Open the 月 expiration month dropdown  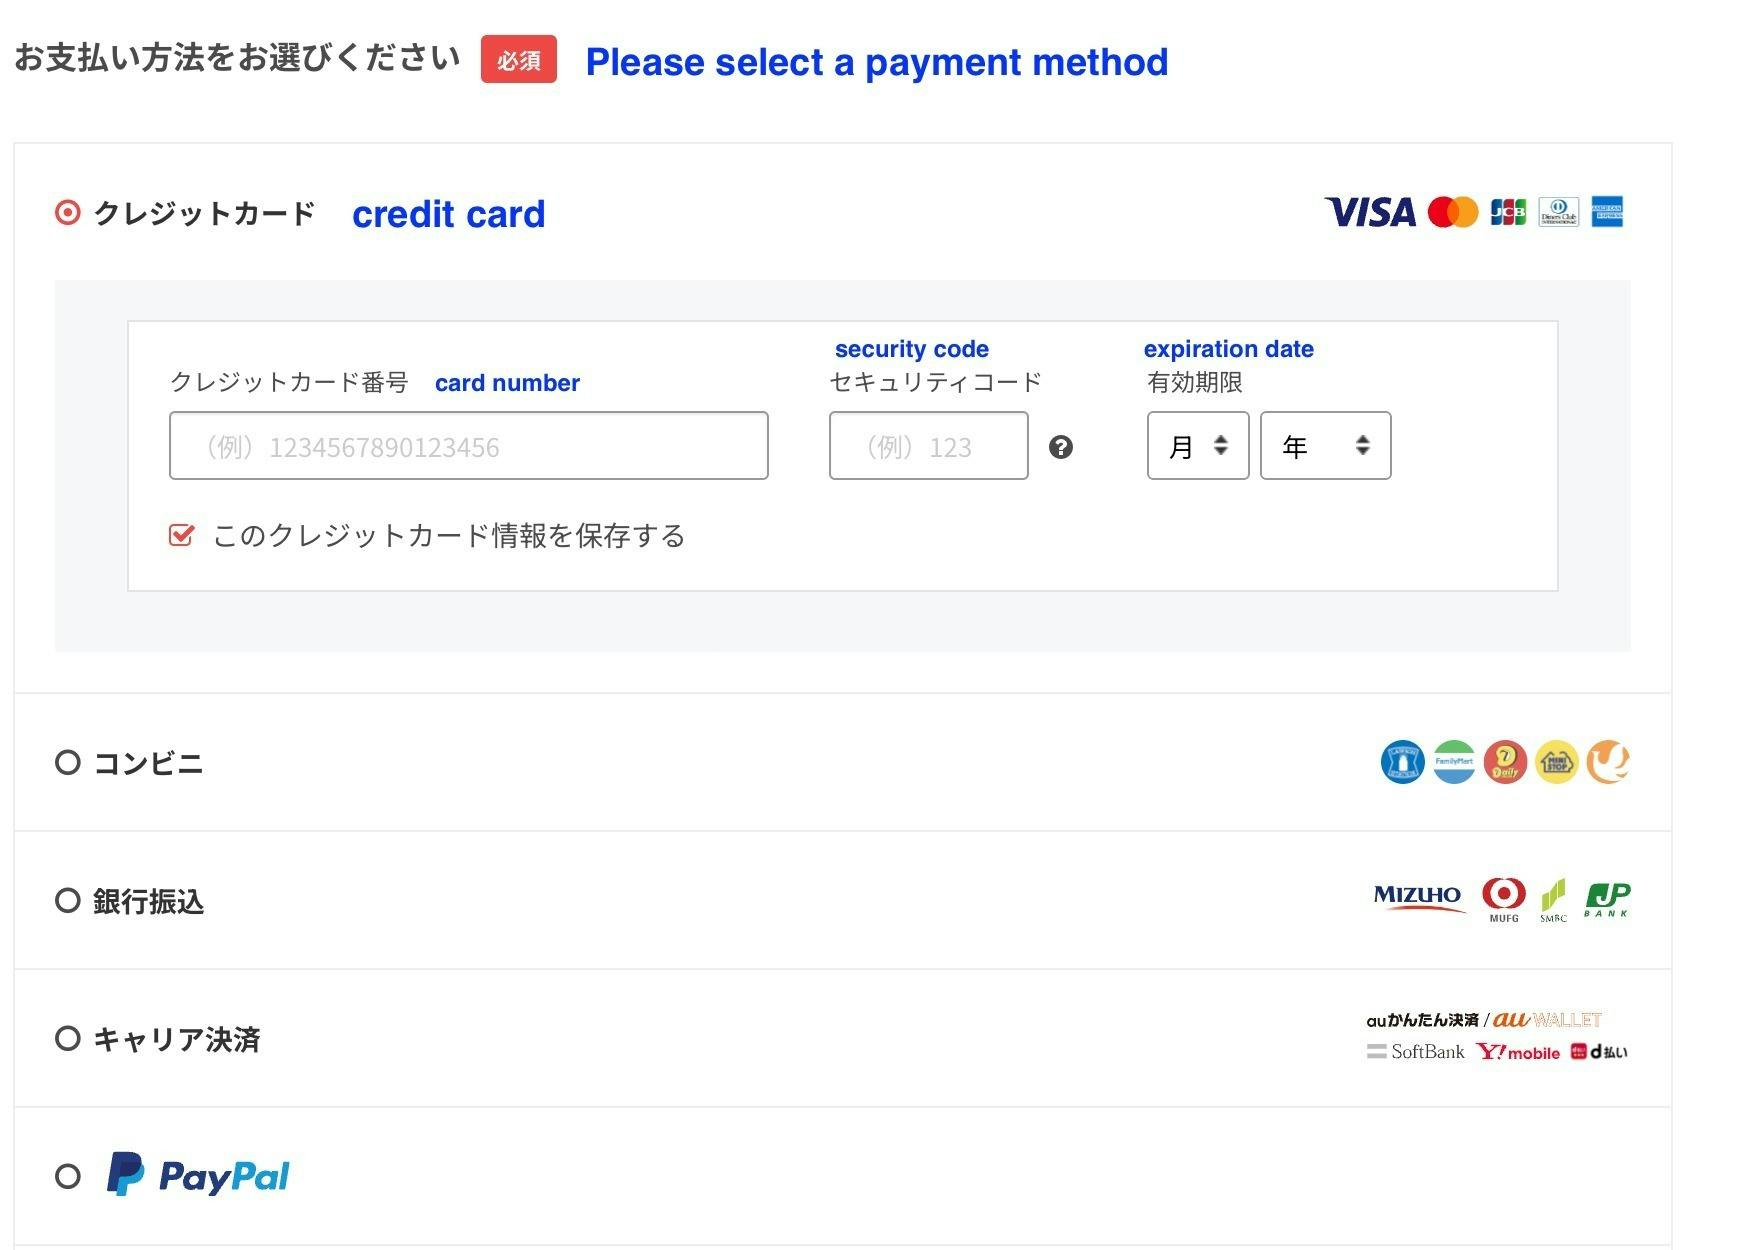pyautogui.click(x=1198, y=446)
